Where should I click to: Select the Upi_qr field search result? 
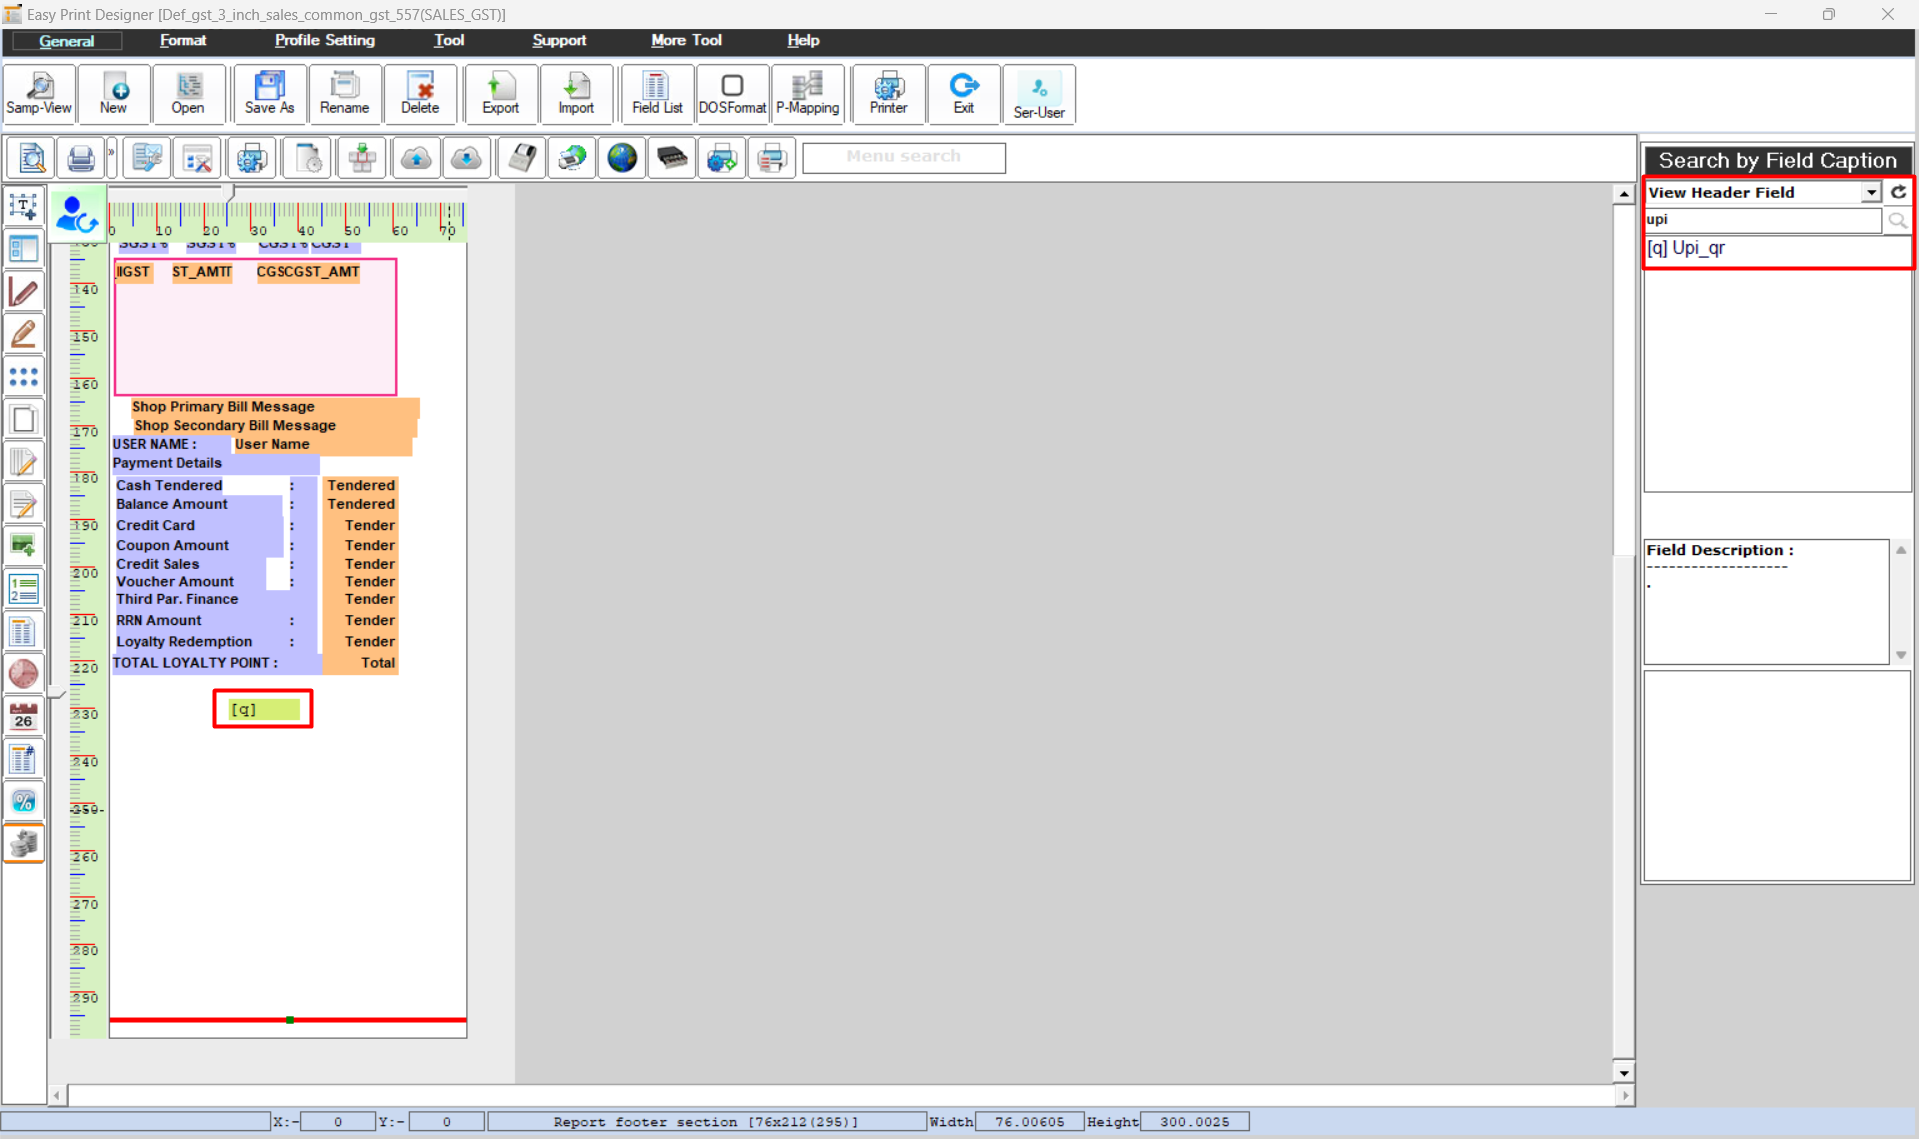(x=1698, y=248)
